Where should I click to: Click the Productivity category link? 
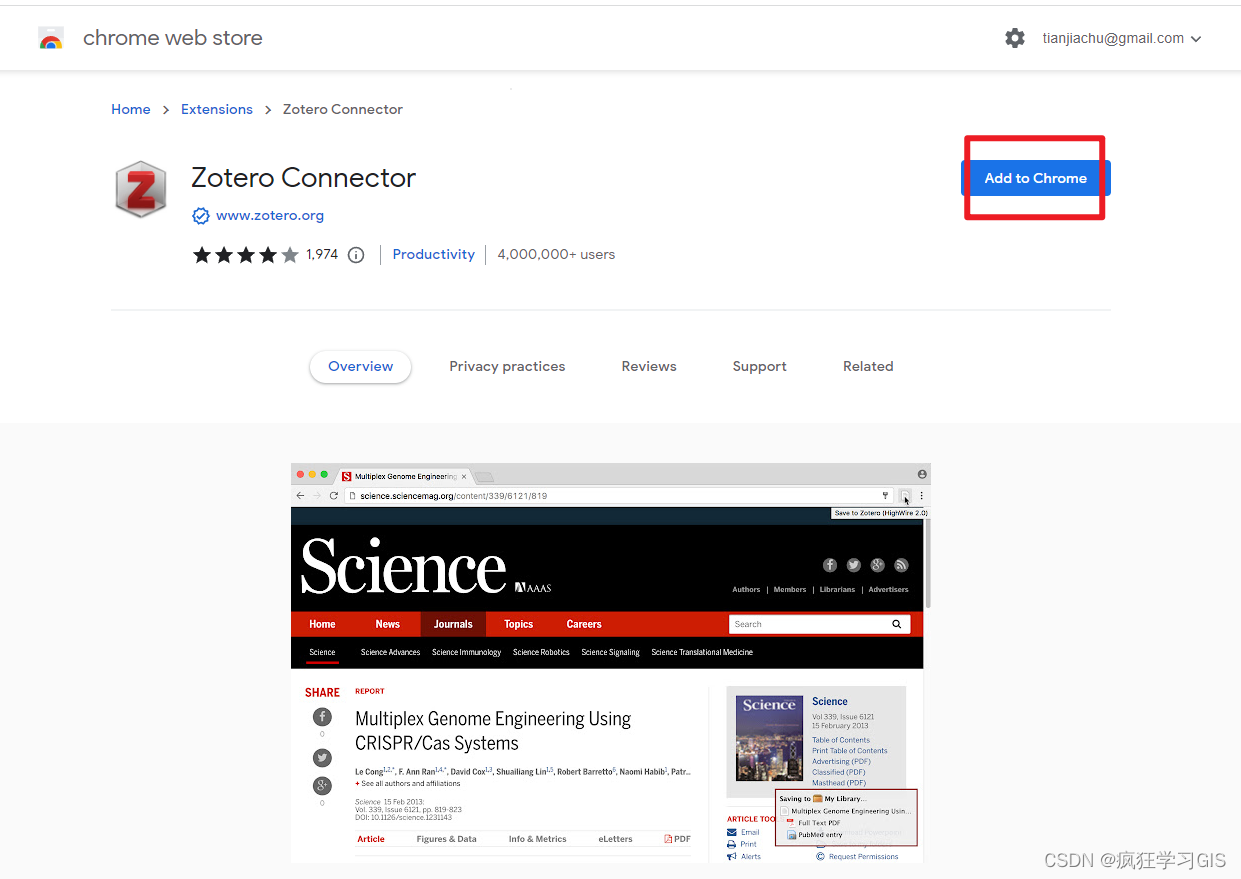point(433,255)
